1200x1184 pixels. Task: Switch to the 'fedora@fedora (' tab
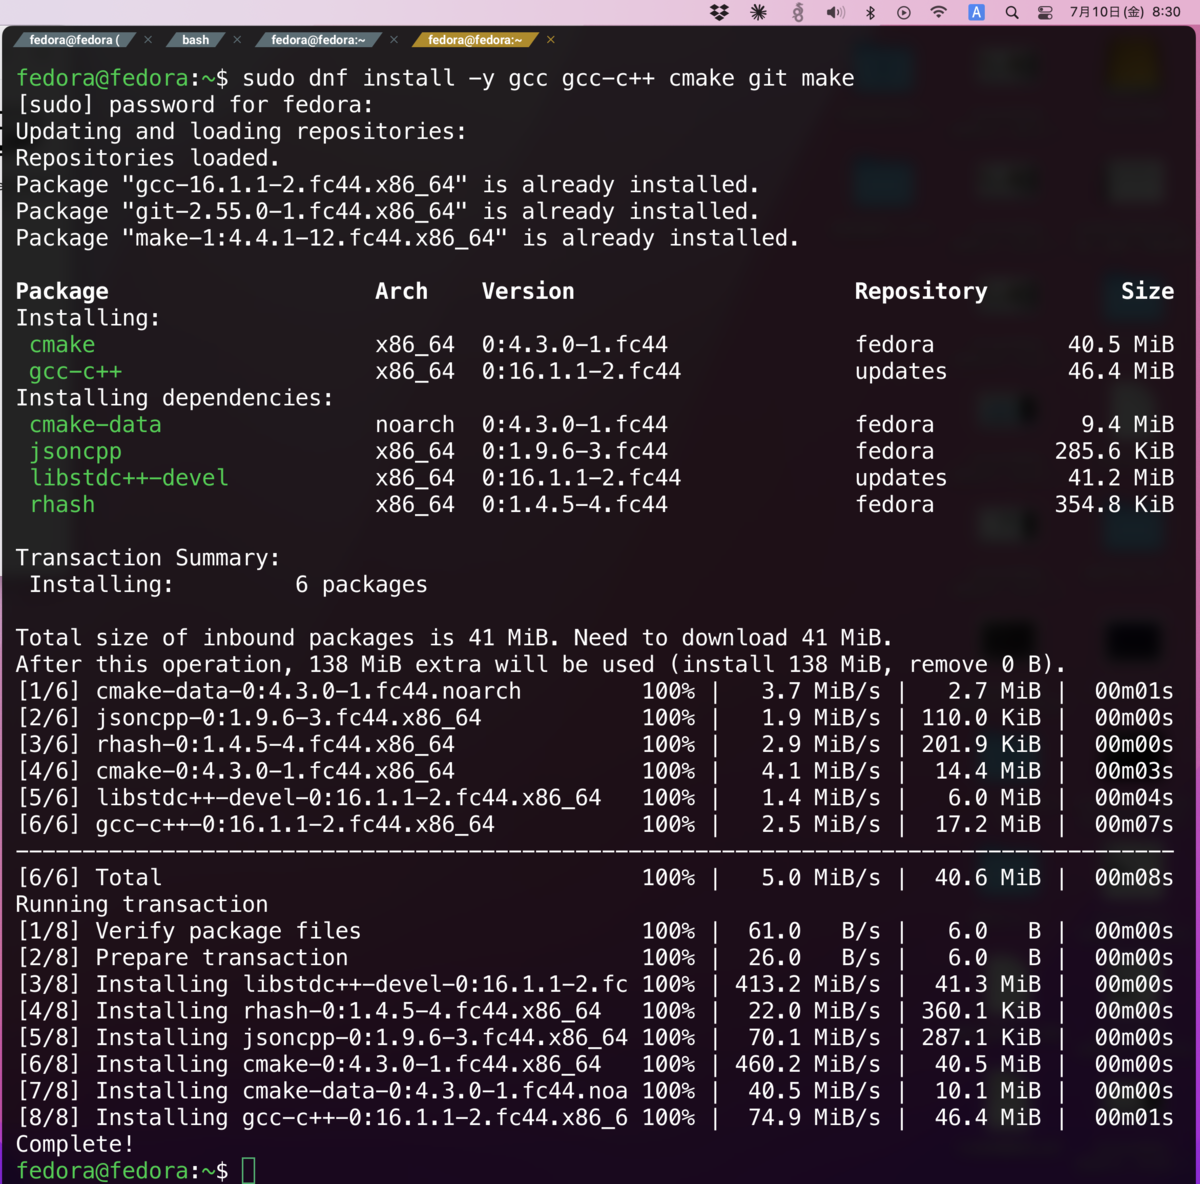pos(75,40)
